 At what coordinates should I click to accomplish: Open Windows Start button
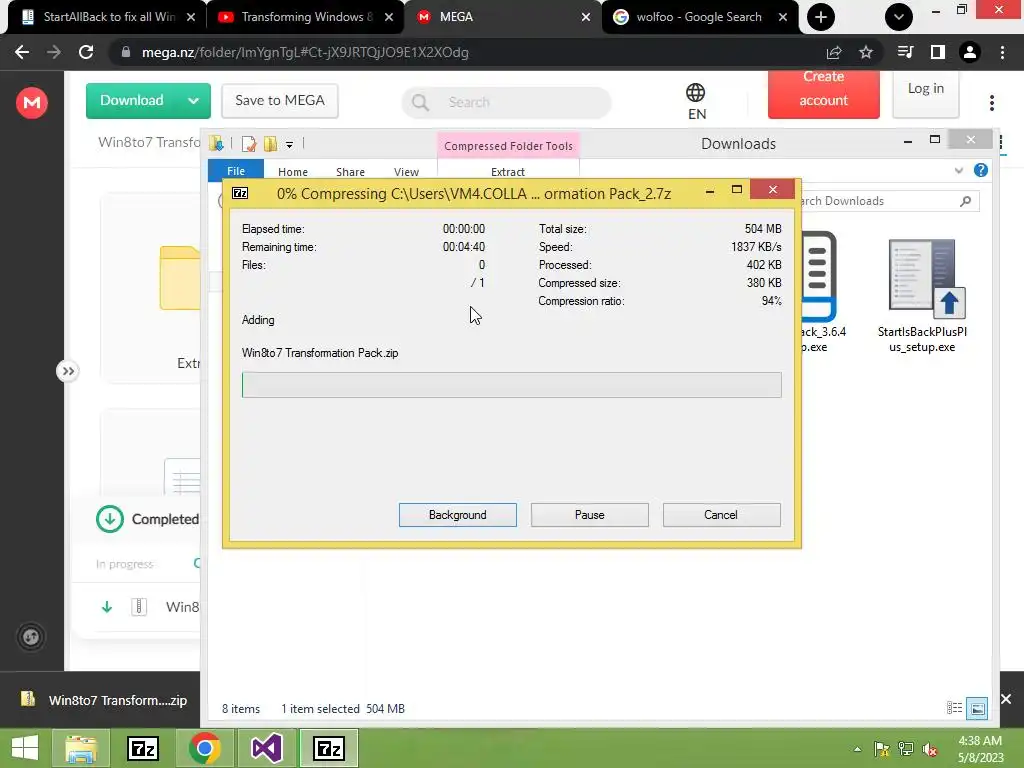pos(25,748)
